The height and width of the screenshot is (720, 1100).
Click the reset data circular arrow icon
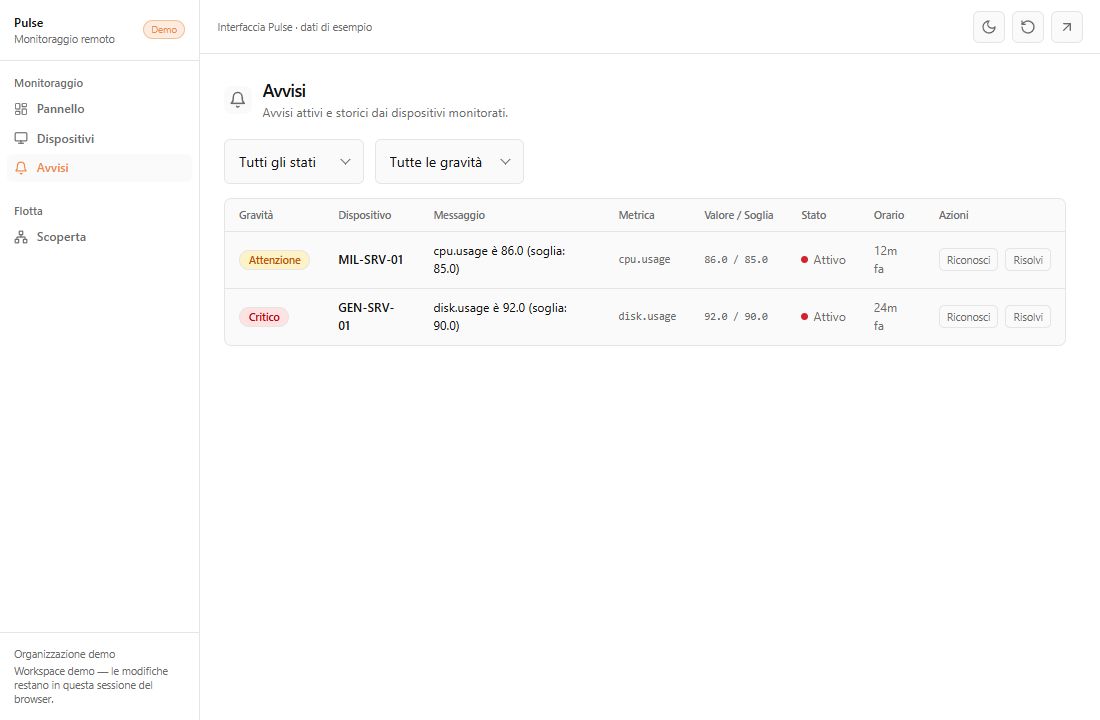point(1028,27)
